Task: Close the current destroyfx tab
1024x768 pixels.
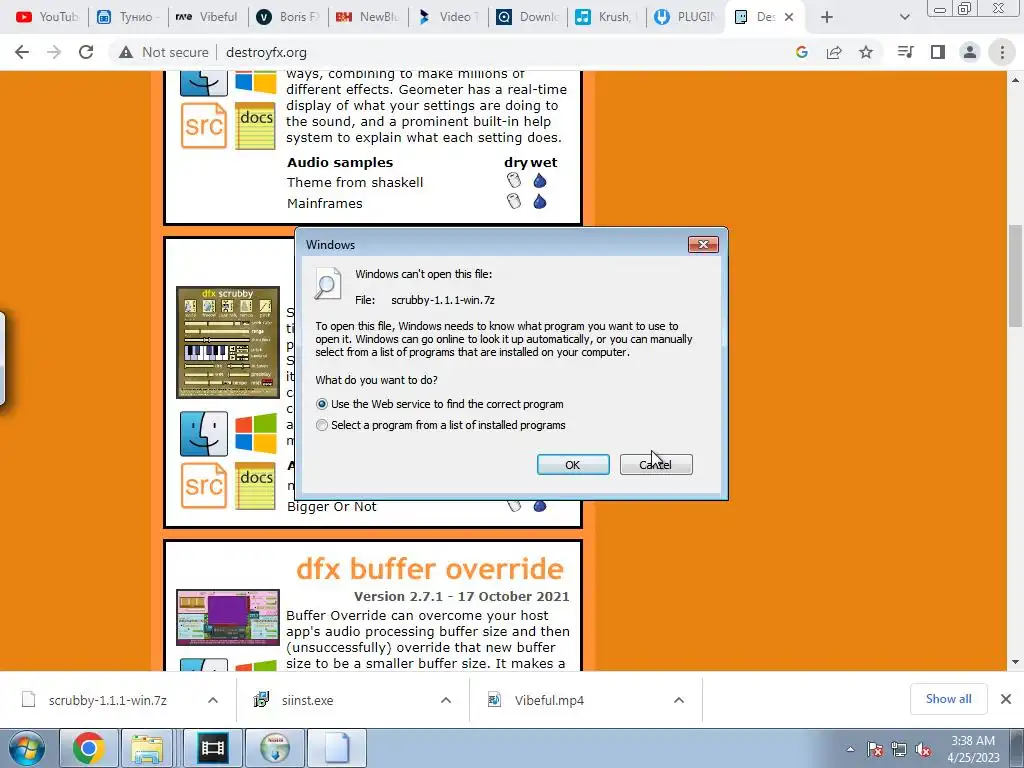Action: [x=789, y=17]
